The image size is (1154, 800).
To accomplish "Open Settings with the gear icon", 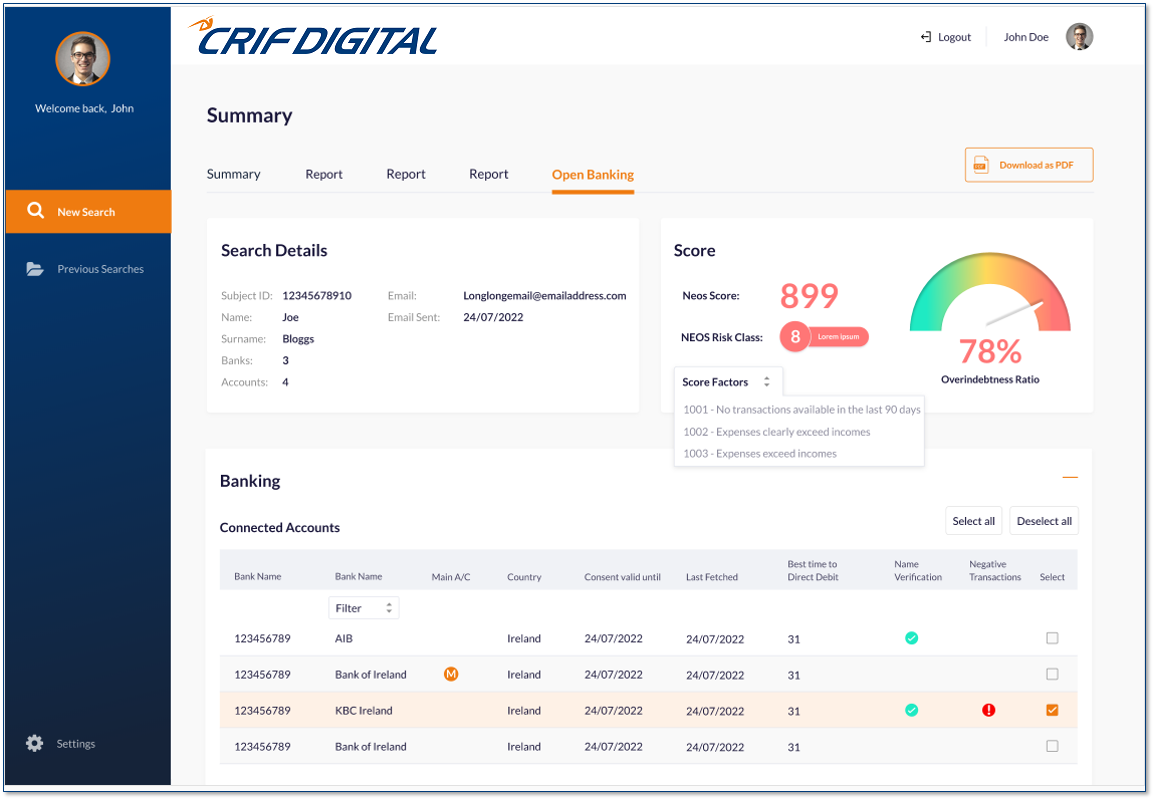I will (35, 743).
